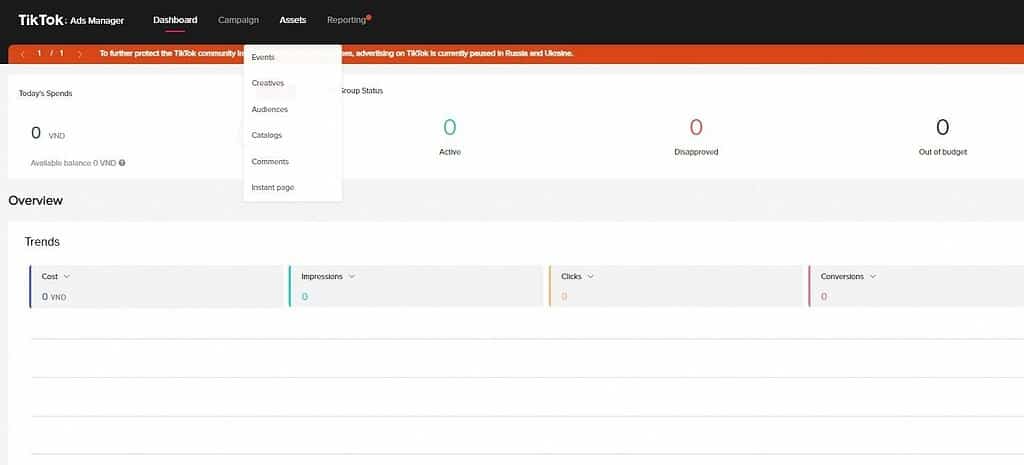Screen dimensions: 1024x465
Task: Go to the Reporting tab
Action: pyautogui.click(x=346, y=20)
